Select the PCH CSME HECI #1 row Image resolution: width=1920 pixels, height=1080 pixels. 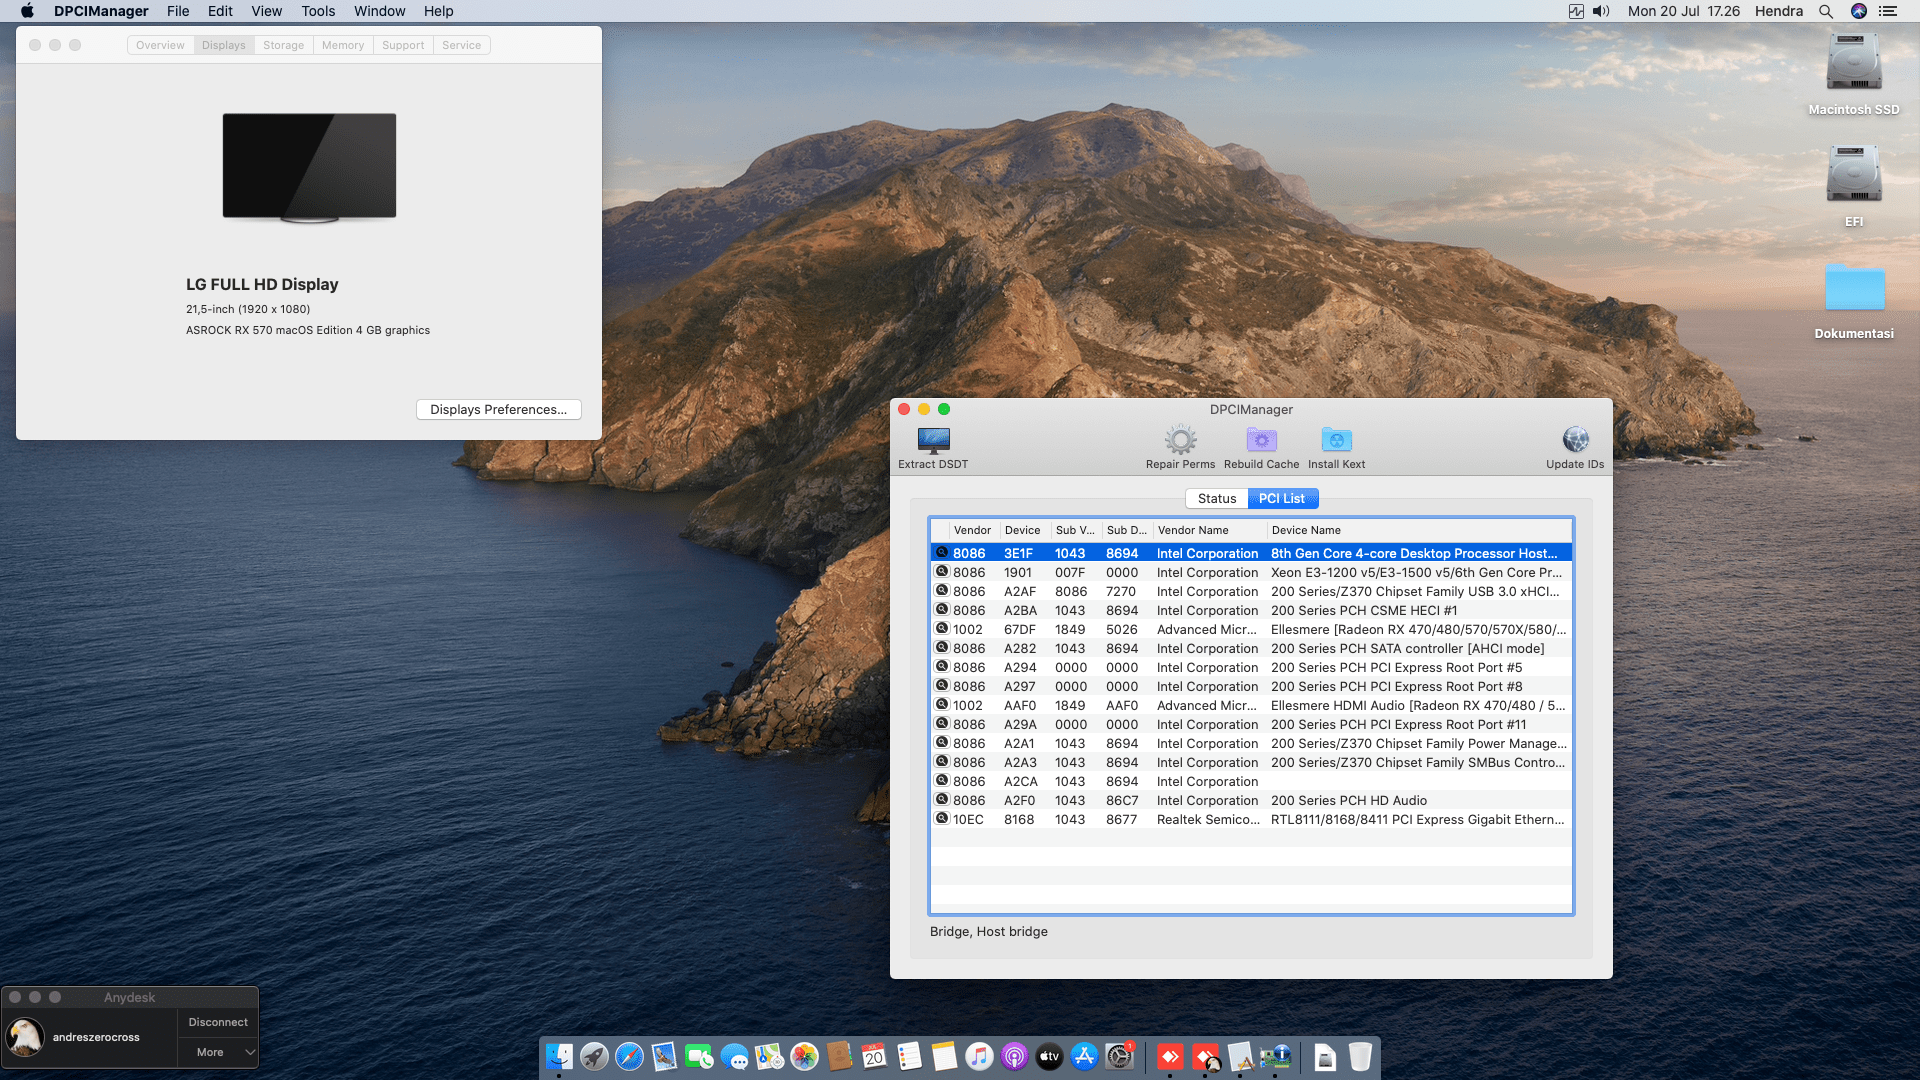(x=1251, y=610)
